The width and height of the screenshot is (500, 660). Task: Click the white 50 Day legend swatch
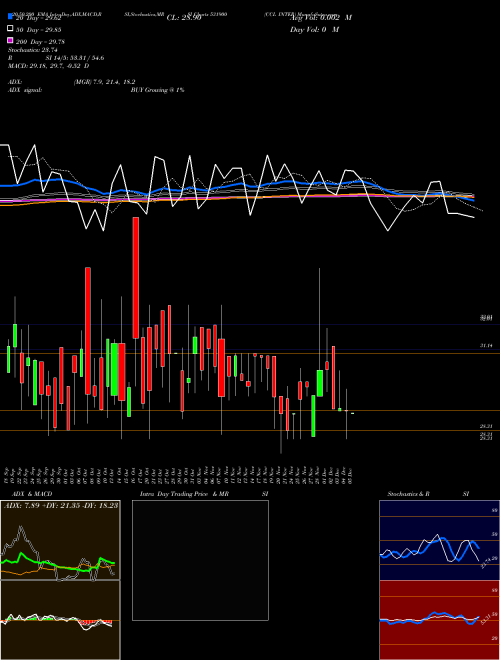(11, 29)
